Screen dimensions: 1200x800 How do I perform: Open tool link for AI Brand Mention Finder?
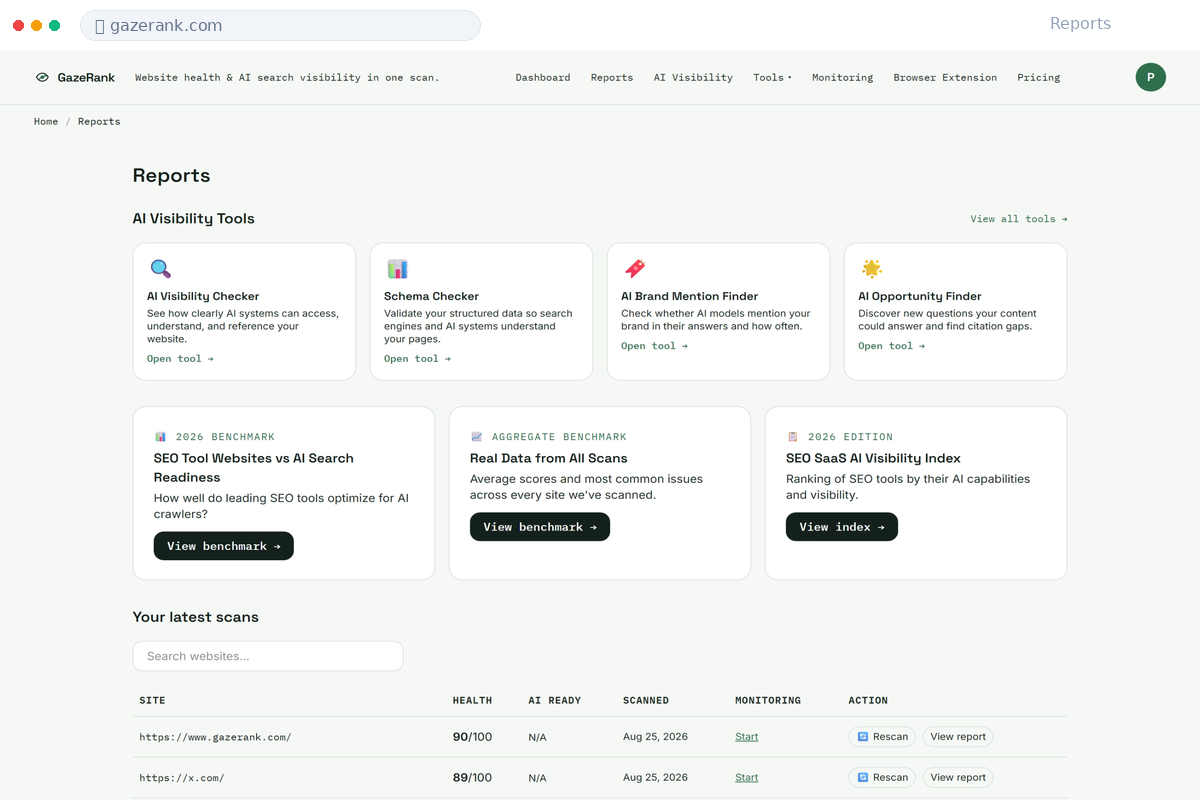[654, 346]
